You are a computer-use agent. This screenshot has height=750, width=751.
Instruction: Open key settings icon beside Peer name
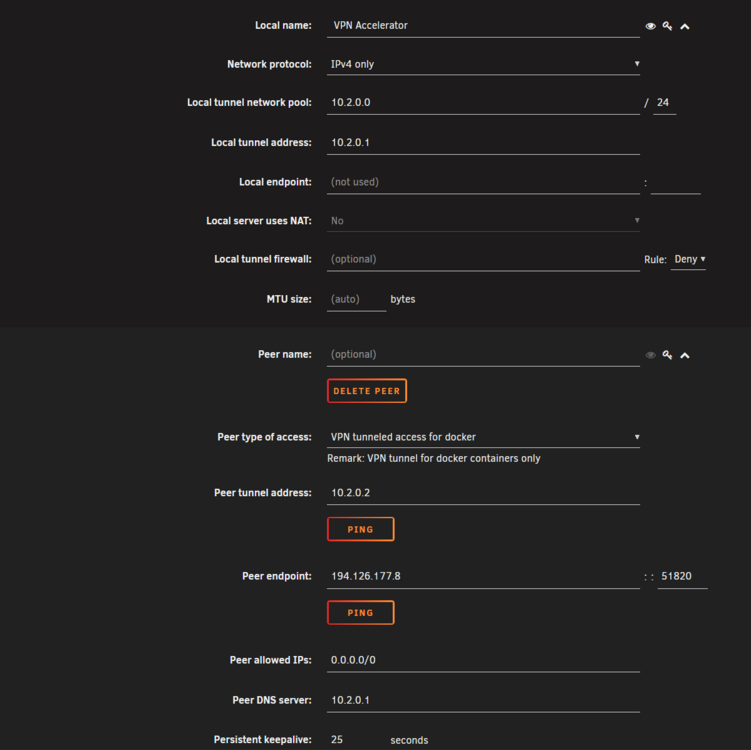[667, 355]
